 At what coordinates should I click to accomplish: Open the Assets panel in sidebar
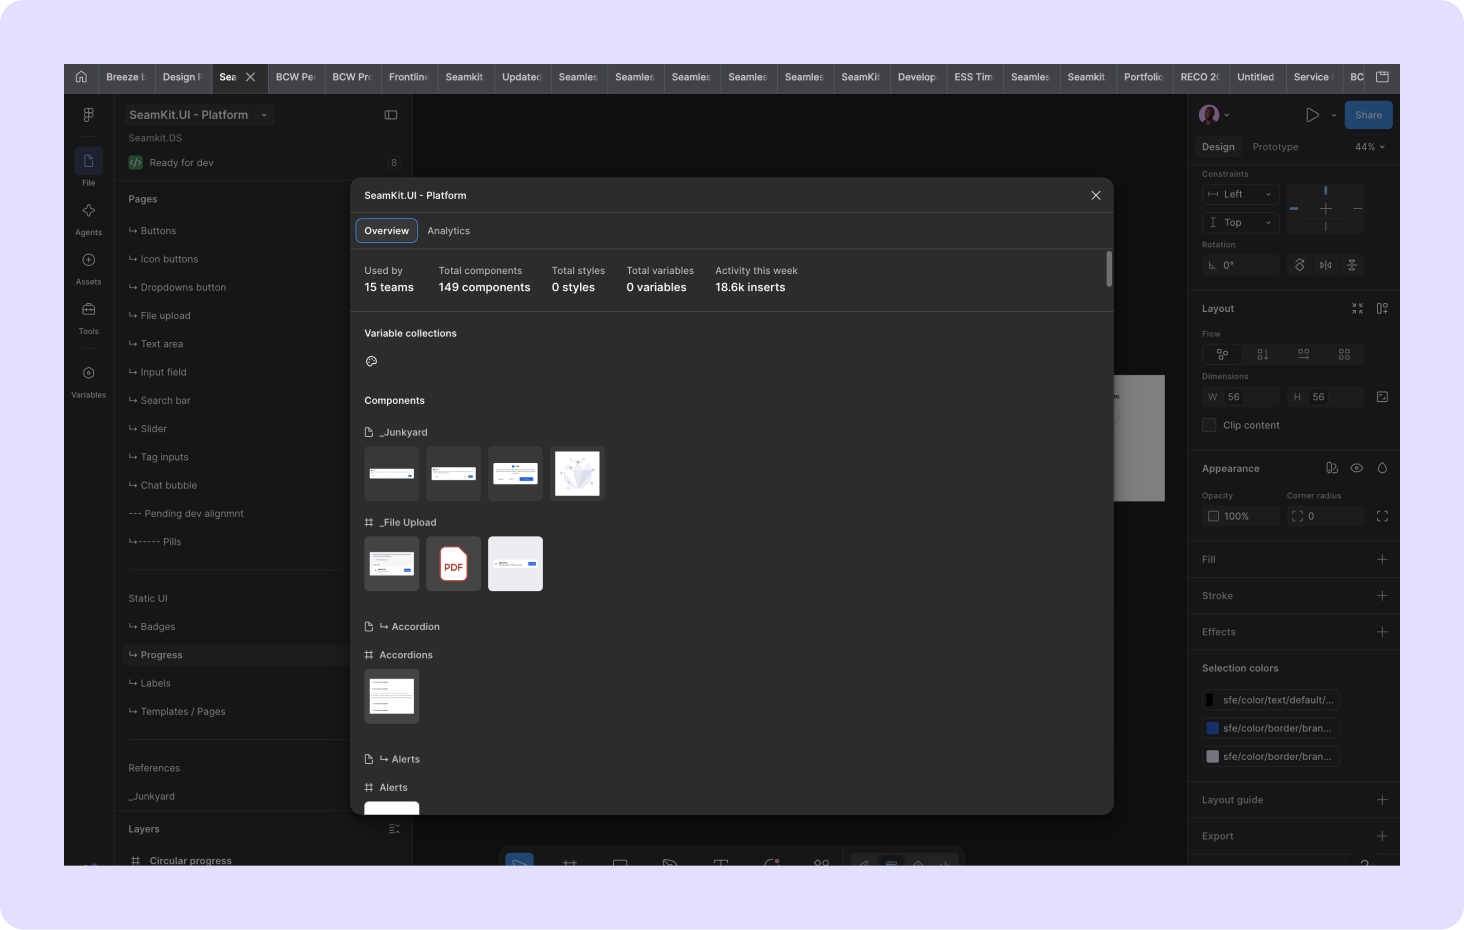coord(88,260)
